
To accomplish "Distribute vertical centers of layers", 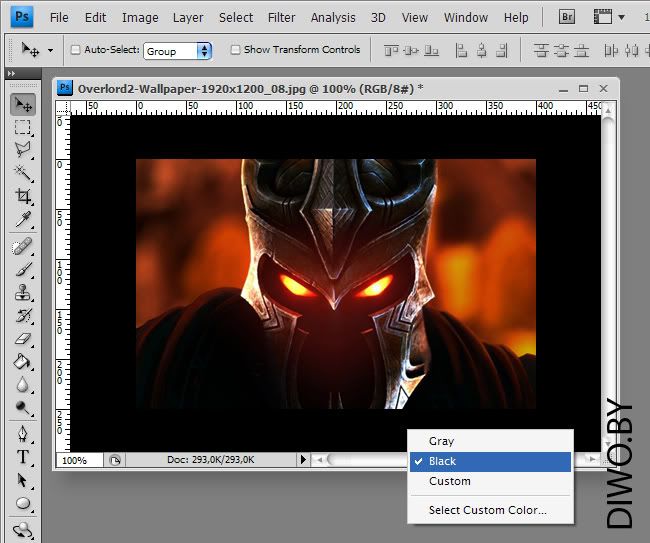I will 561,51.
